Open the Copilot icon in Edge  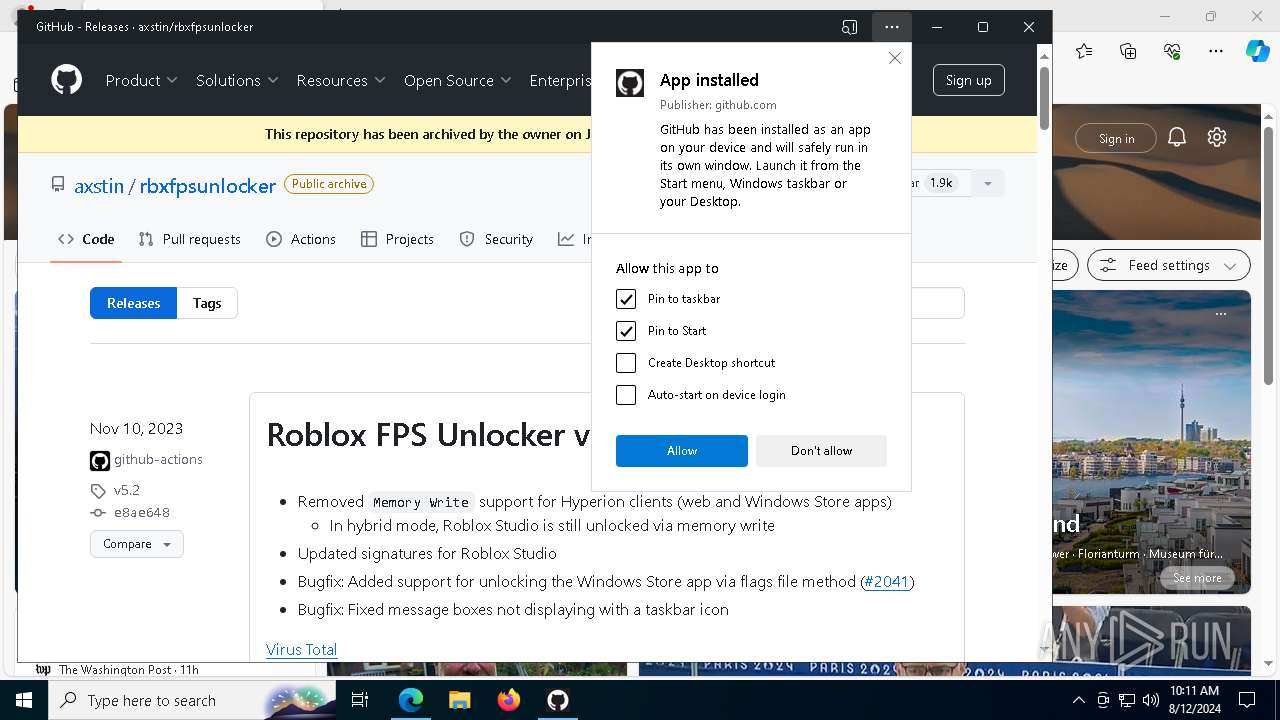point(1257,51)
